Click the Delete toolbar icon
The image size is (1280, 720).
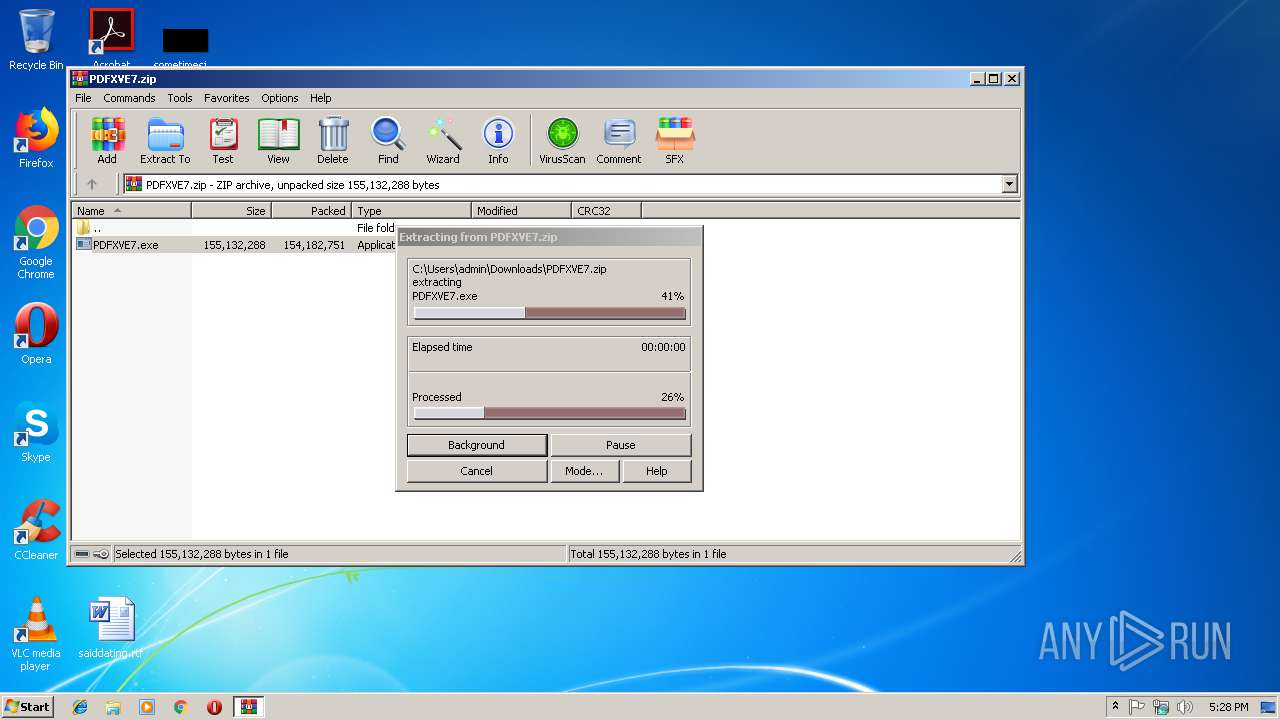point(333,140)
